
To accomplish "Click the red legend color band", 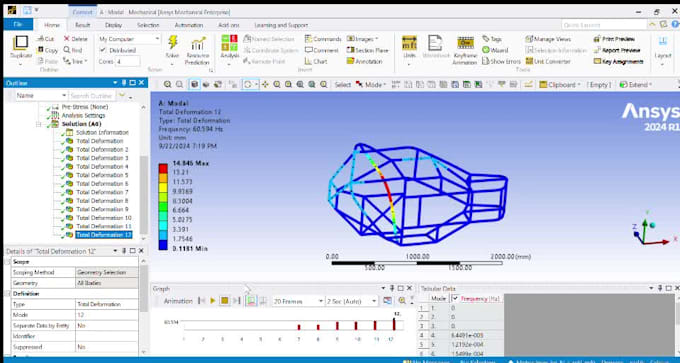I will [163, 168].
